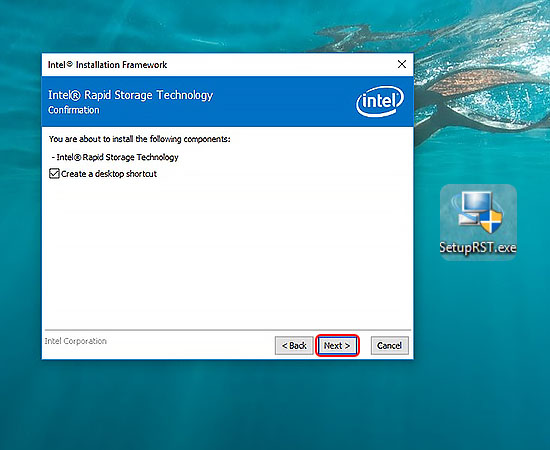Go back with the < Back button
This screenshot has height=450, width=550.
294,346
